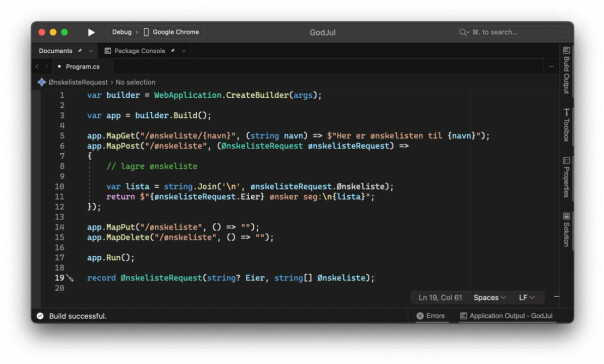This screenshot has height=364, width=604.
Task: Click the Ln 19, Col 61 position indicator
Action: [x=440, y=297]
